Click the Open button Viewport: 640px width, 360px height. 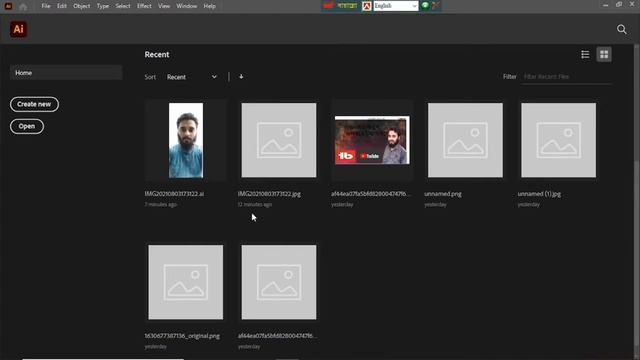point(27,126)
